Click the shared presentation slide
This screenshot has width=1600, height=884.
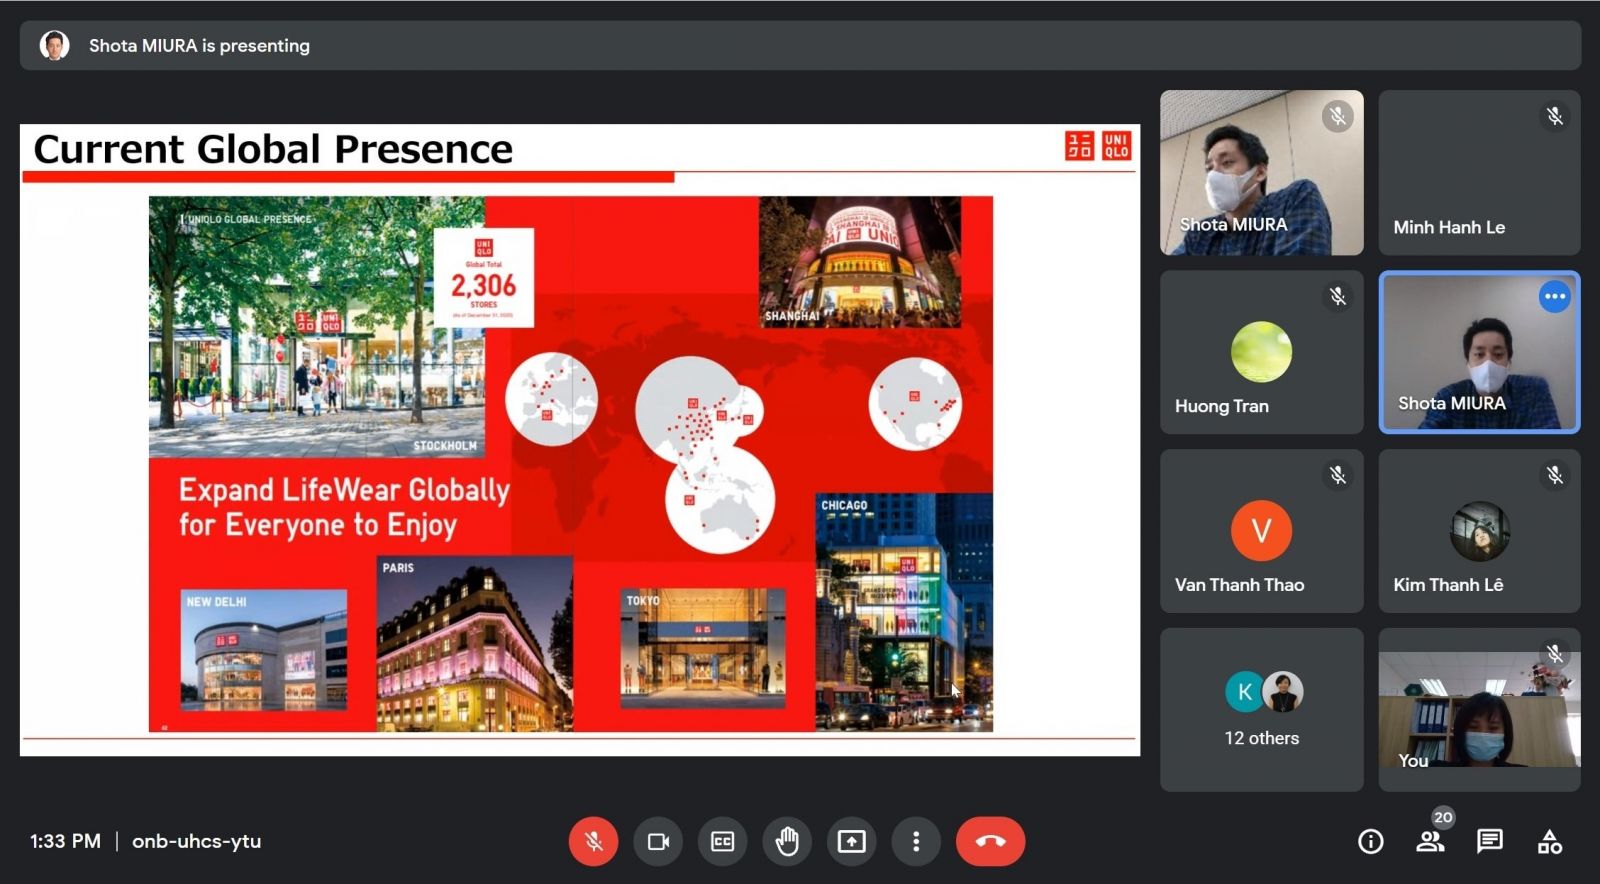(x=580, y=440)
